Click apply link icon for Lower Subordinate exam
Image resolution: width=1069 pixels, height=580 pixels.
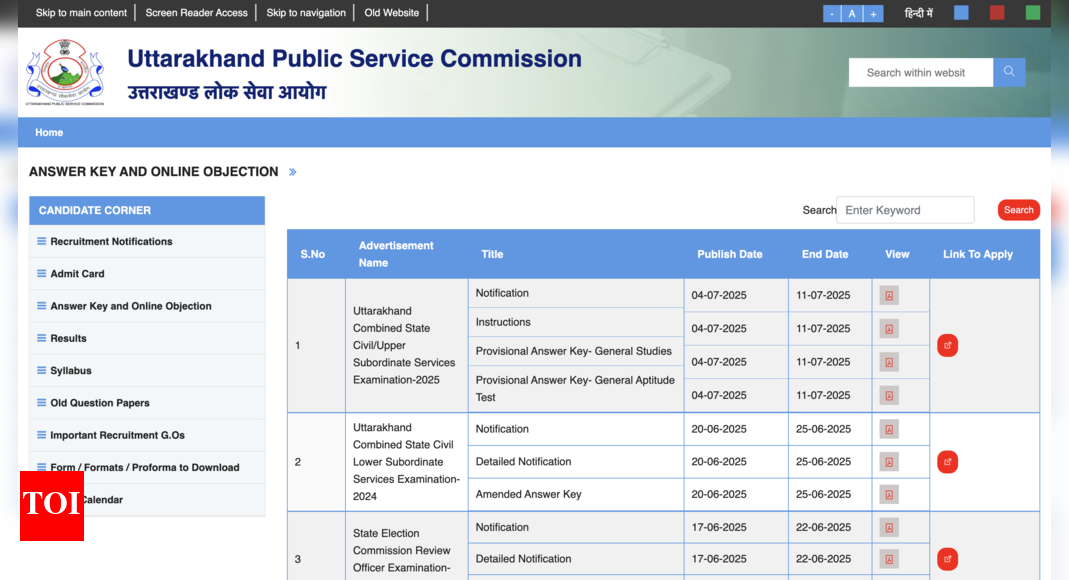[x=947, y=462]
